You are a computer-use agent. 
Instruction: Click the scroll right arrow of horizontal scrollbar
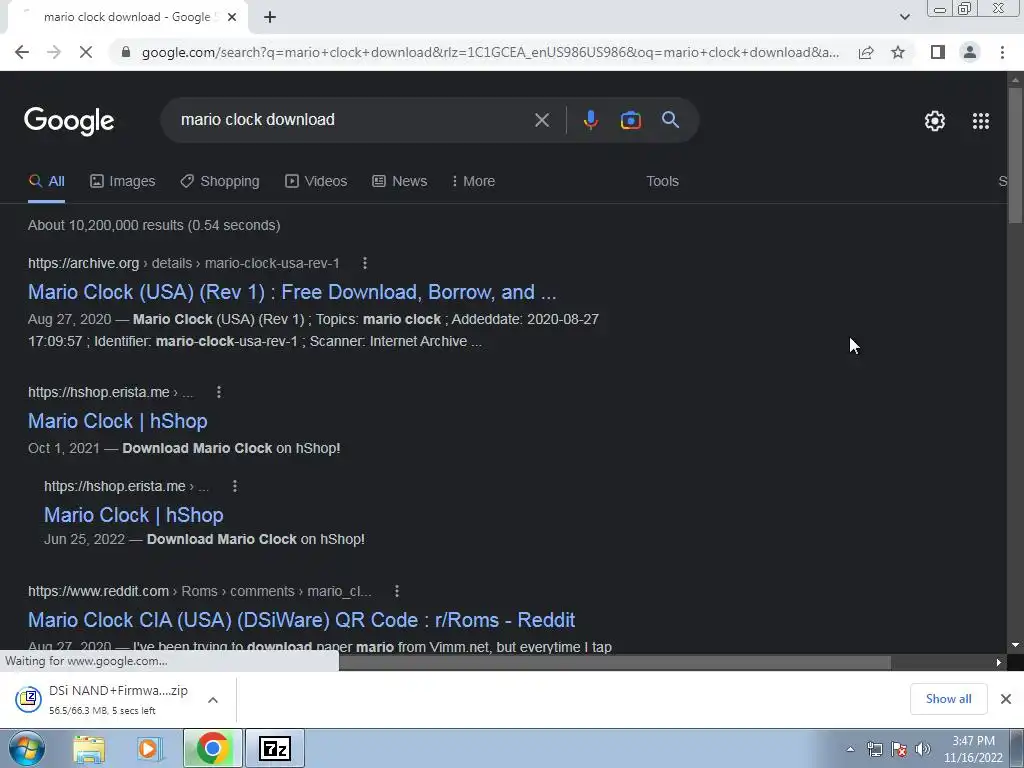coord(999,663)
